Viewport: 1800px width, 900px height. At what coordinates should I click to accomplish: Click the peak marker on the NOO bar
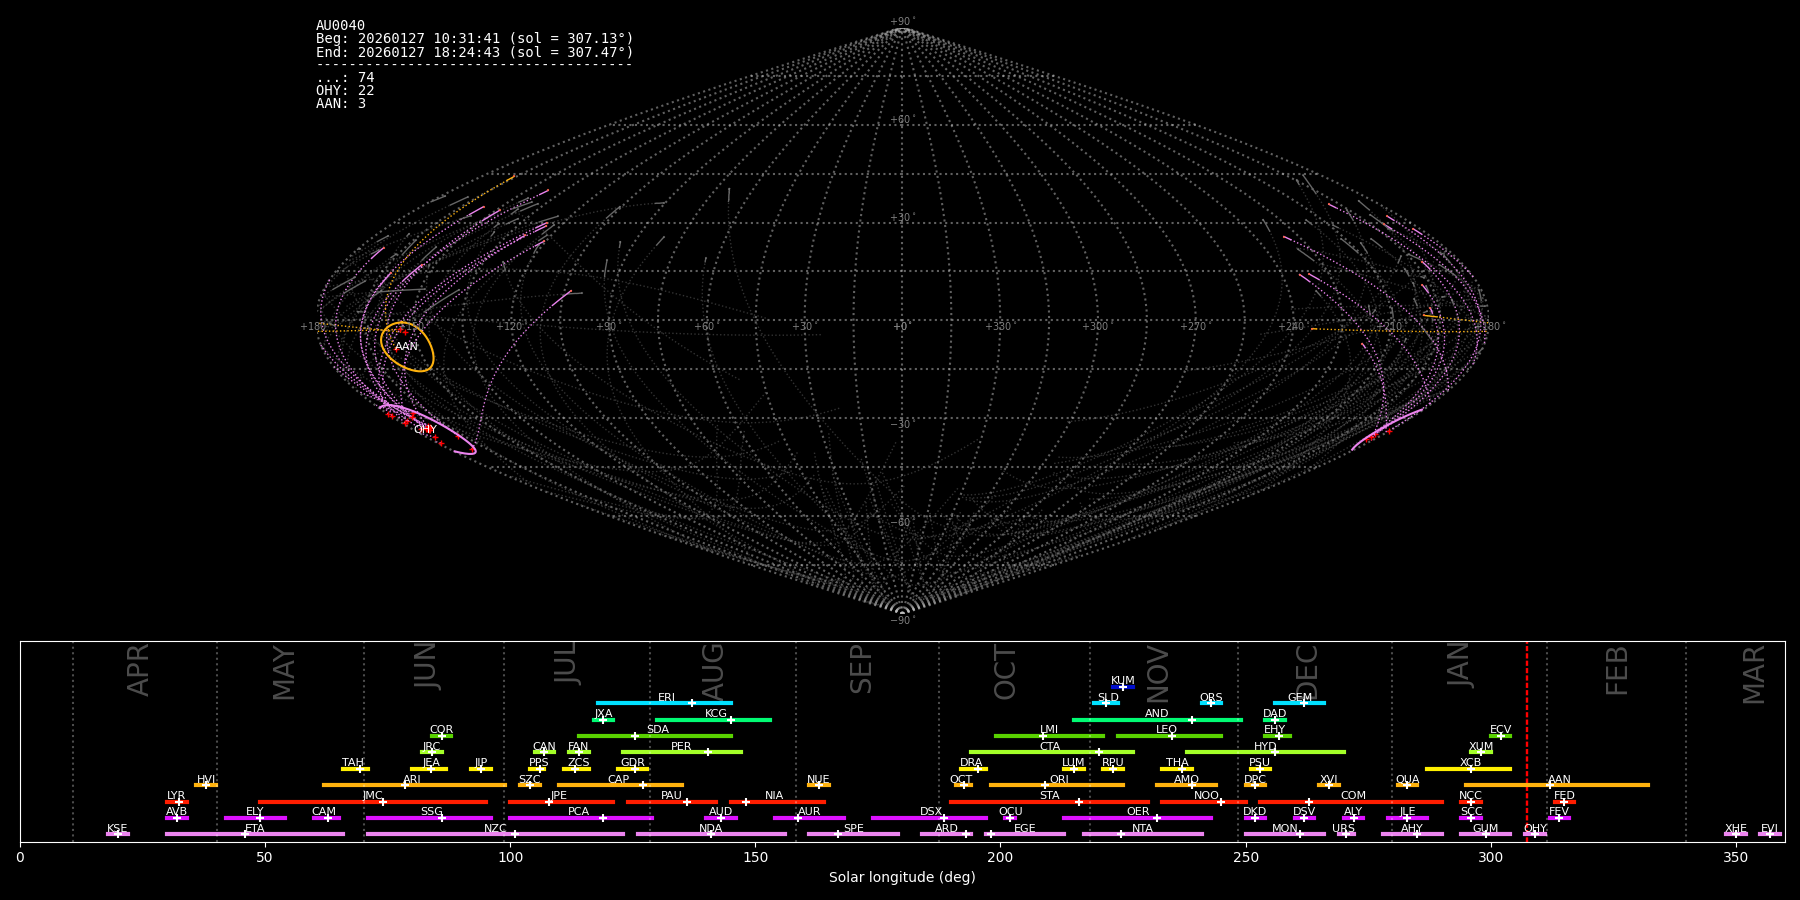pyautogui.click(x=1221, y=802)
